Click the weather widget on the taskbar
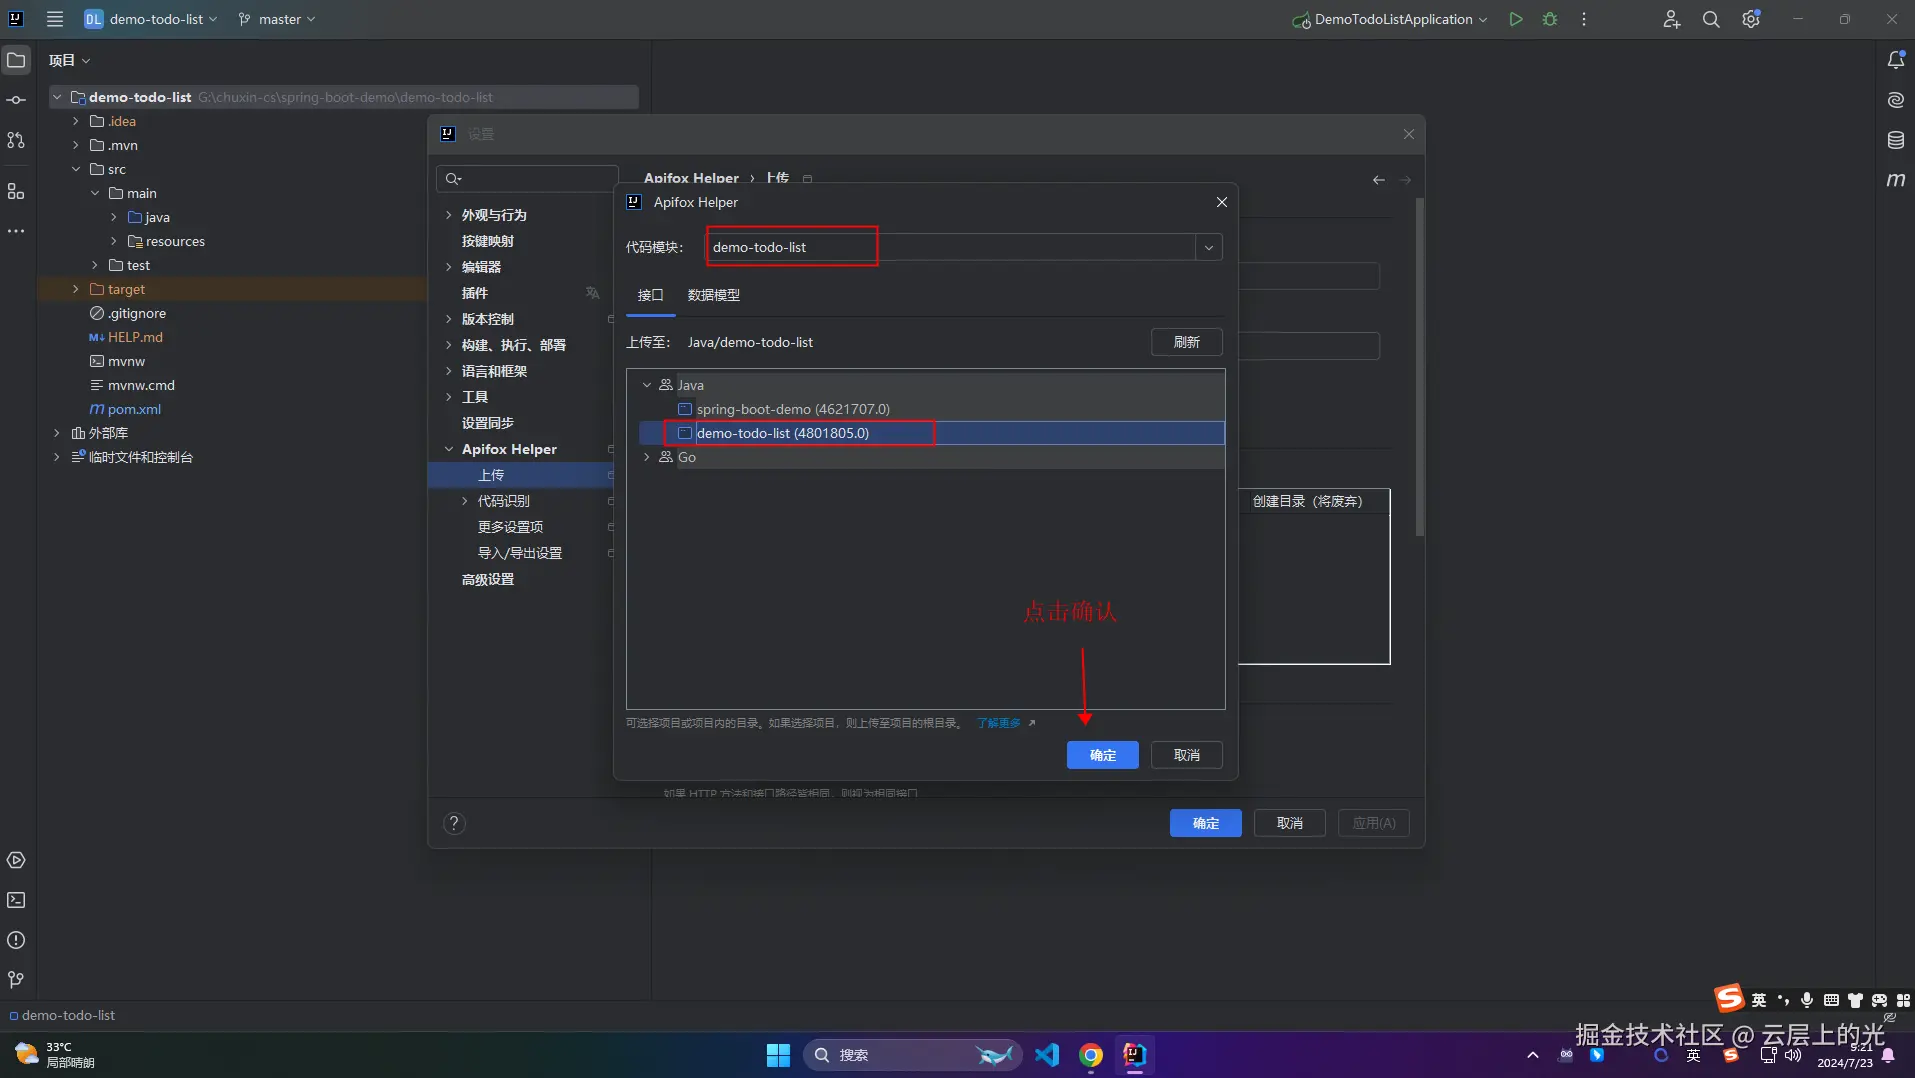Image resolution: width=1915 pixels, height=1078 pixels. (56, 1055)
